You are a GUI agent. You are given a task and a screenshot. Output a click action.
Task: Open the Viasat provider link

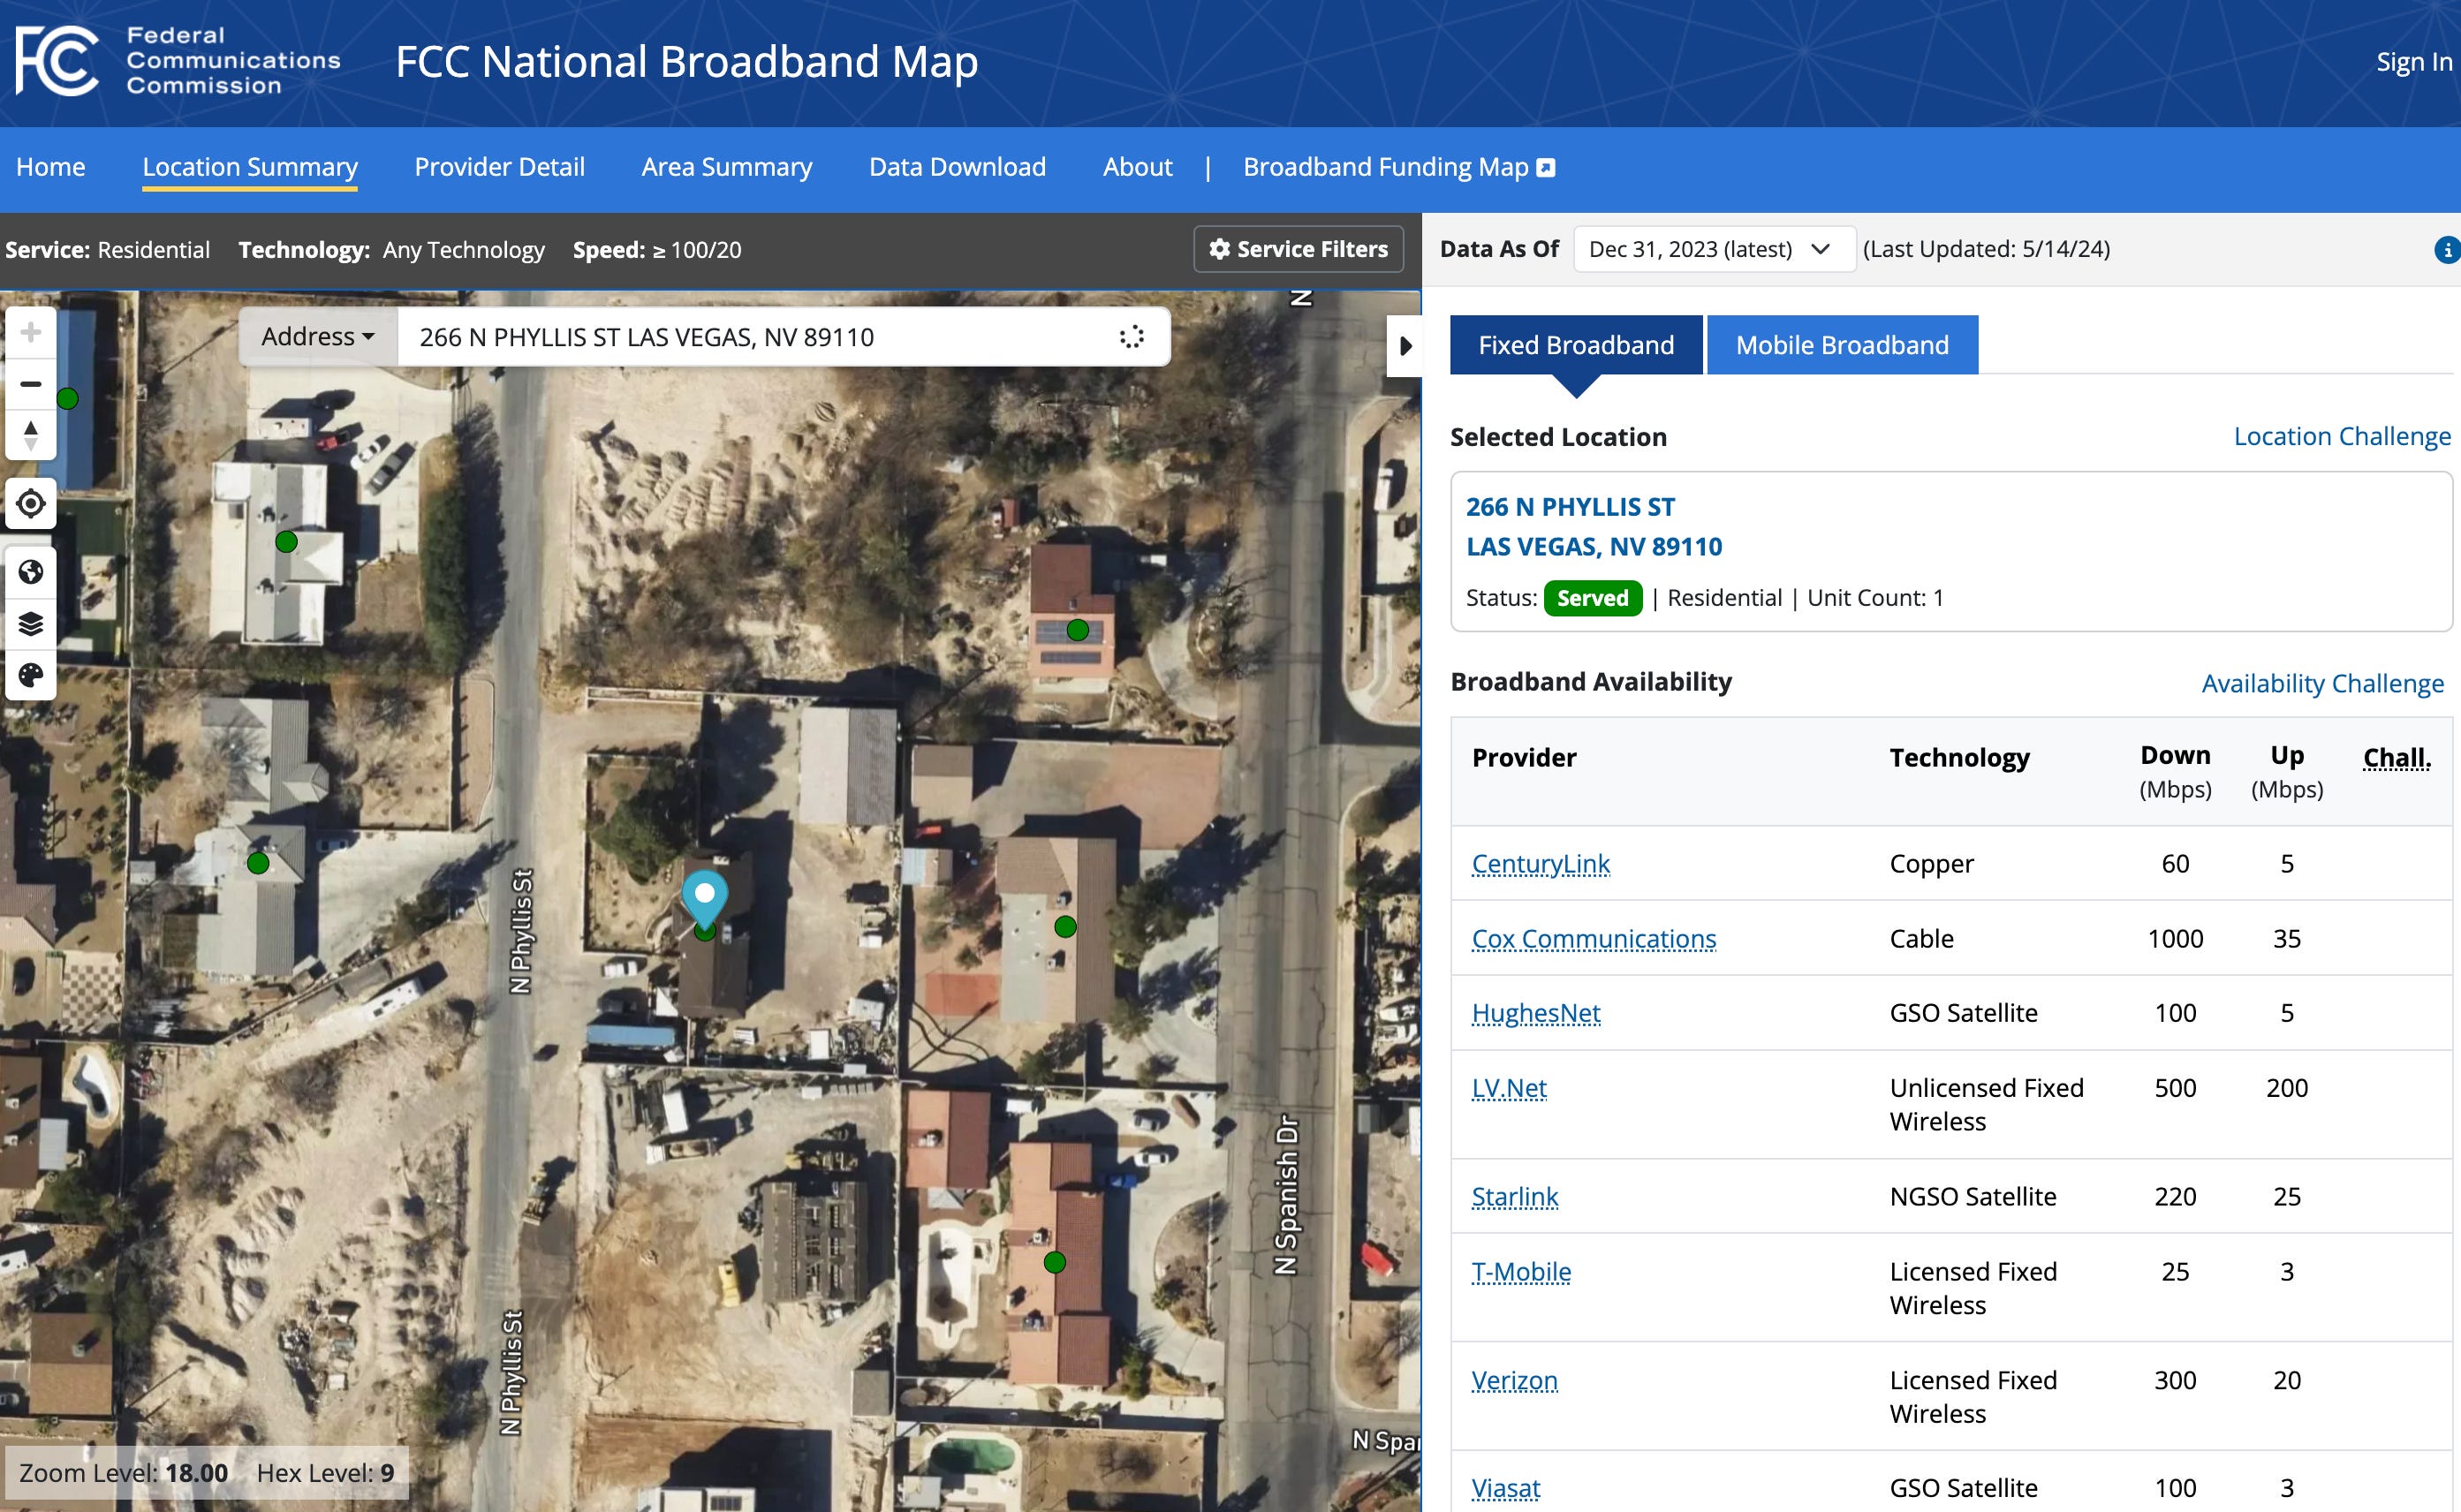click(1505, 1488)
